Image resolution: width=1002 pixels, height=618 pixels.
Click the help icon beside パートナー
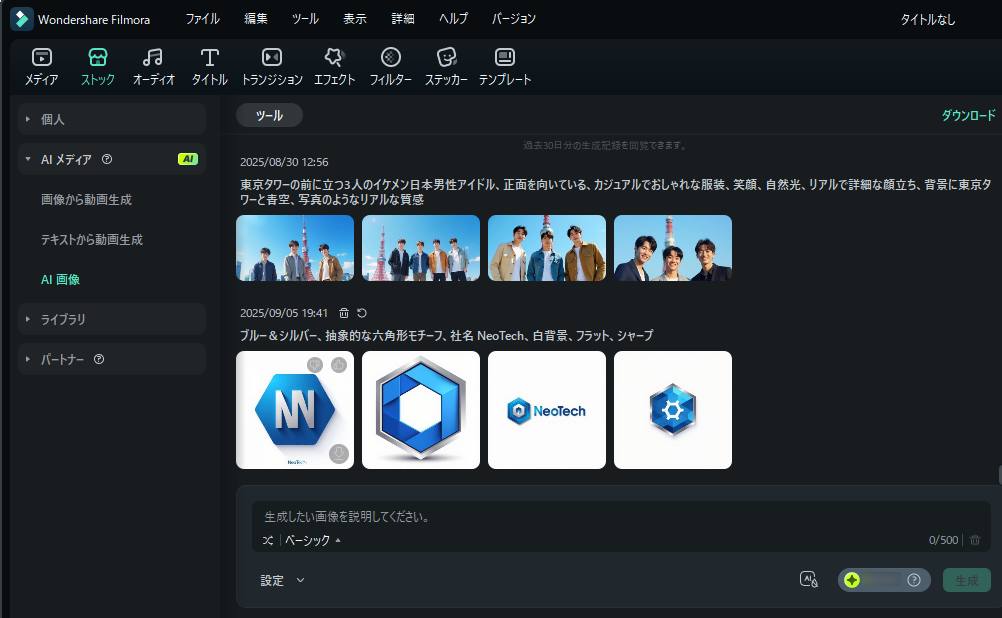point(99,359)
